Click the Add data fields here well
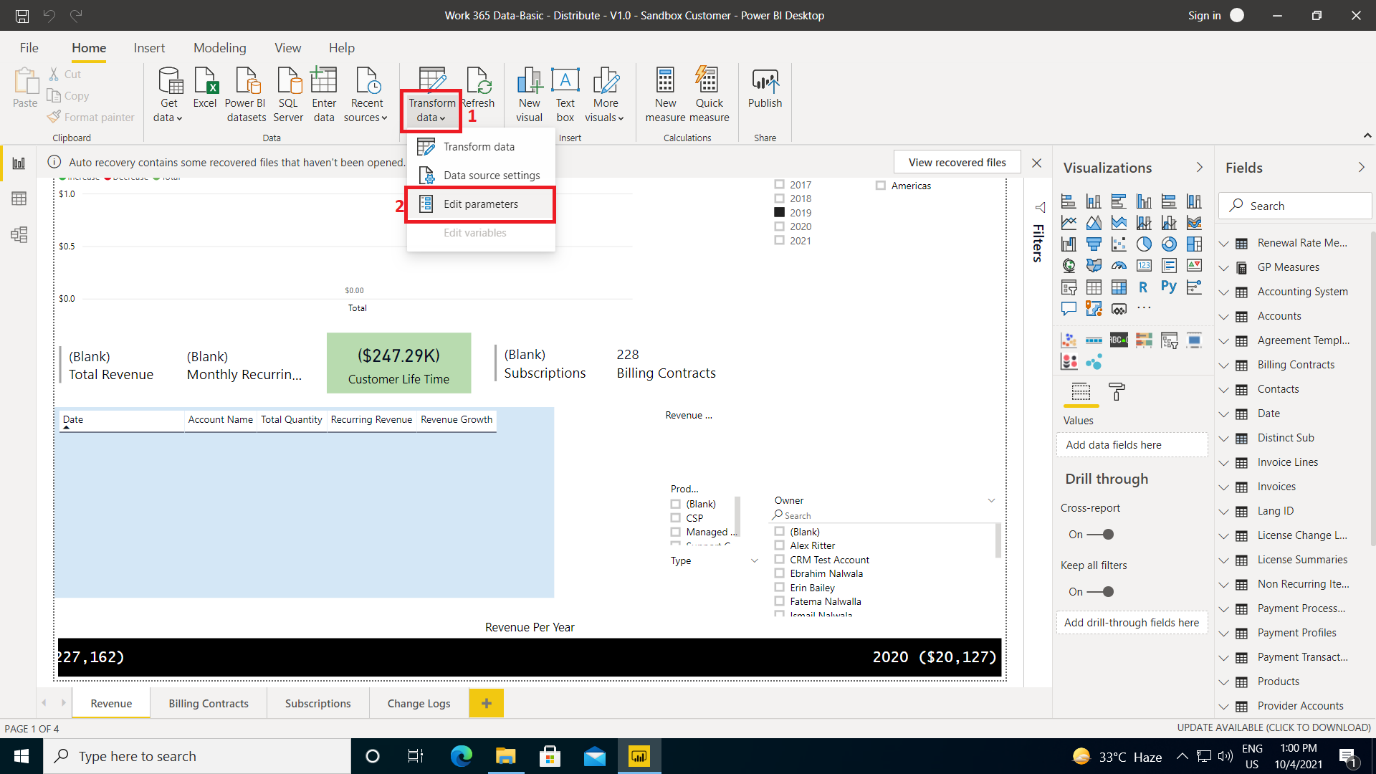1376x774 pixels. coord(1132,445)
